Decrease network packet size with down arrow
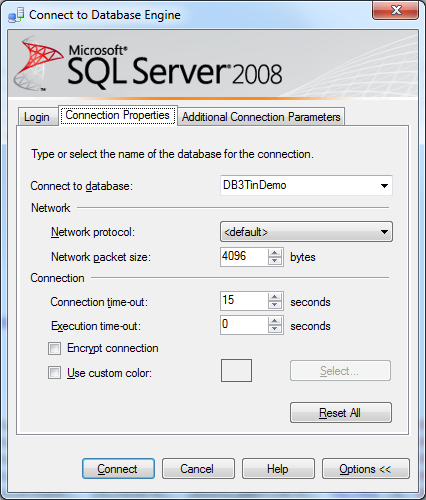This screenshot has height=500, width=426. click(x=275, y=261)
